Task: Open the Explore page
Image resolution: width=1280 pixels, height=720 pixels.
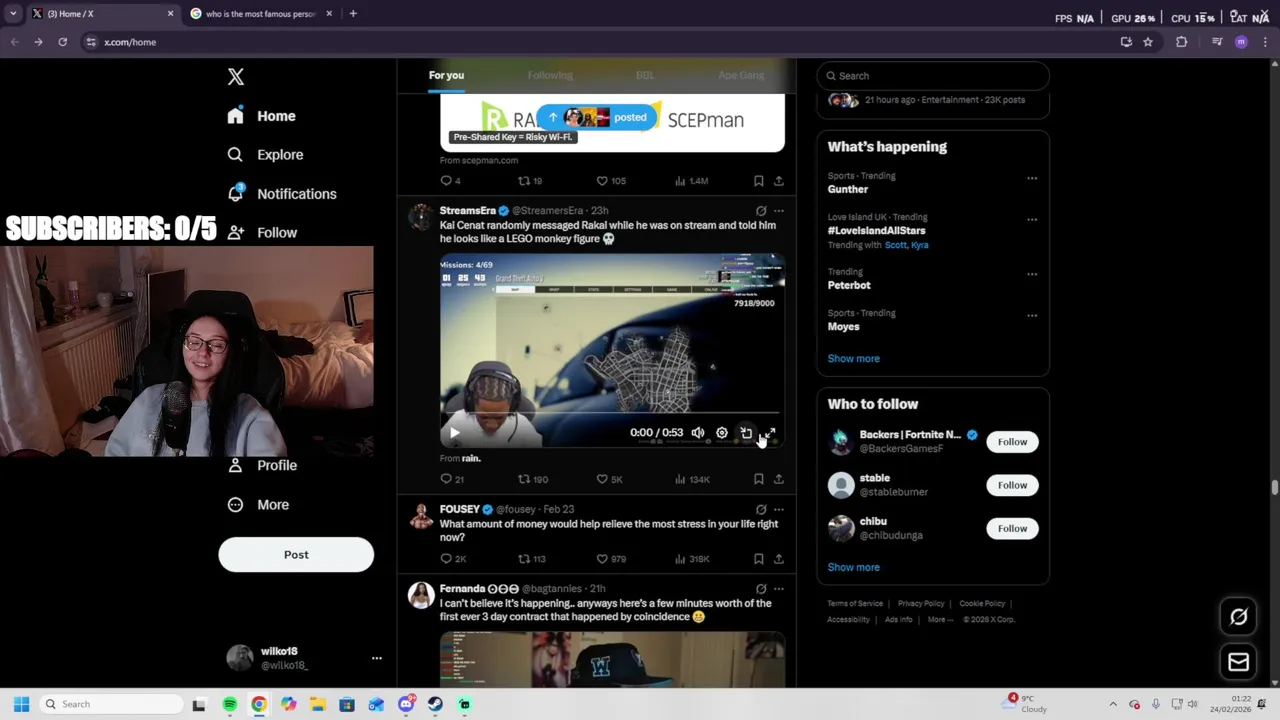Action: tap(265, 155)
